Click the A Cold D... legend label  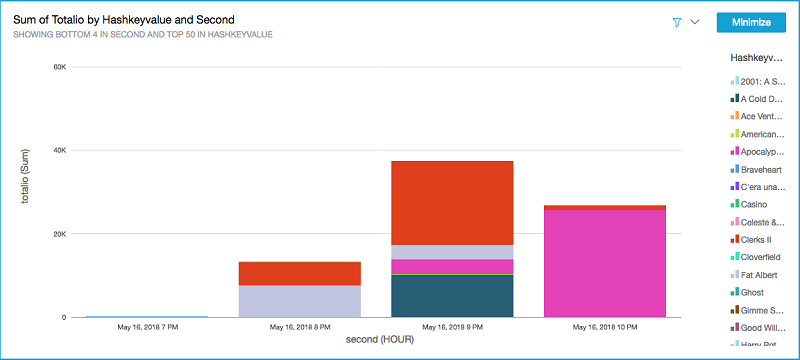point(761,99)
